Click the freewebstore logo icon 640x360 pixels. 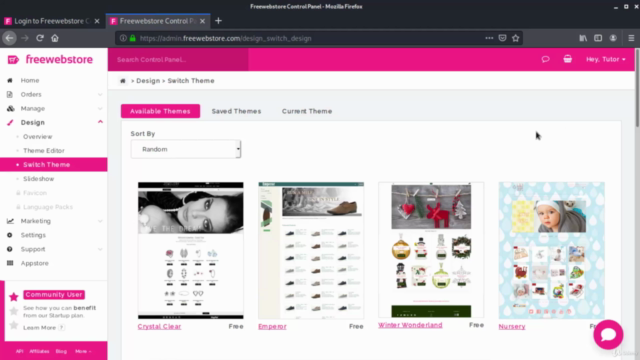coord(13,60)
